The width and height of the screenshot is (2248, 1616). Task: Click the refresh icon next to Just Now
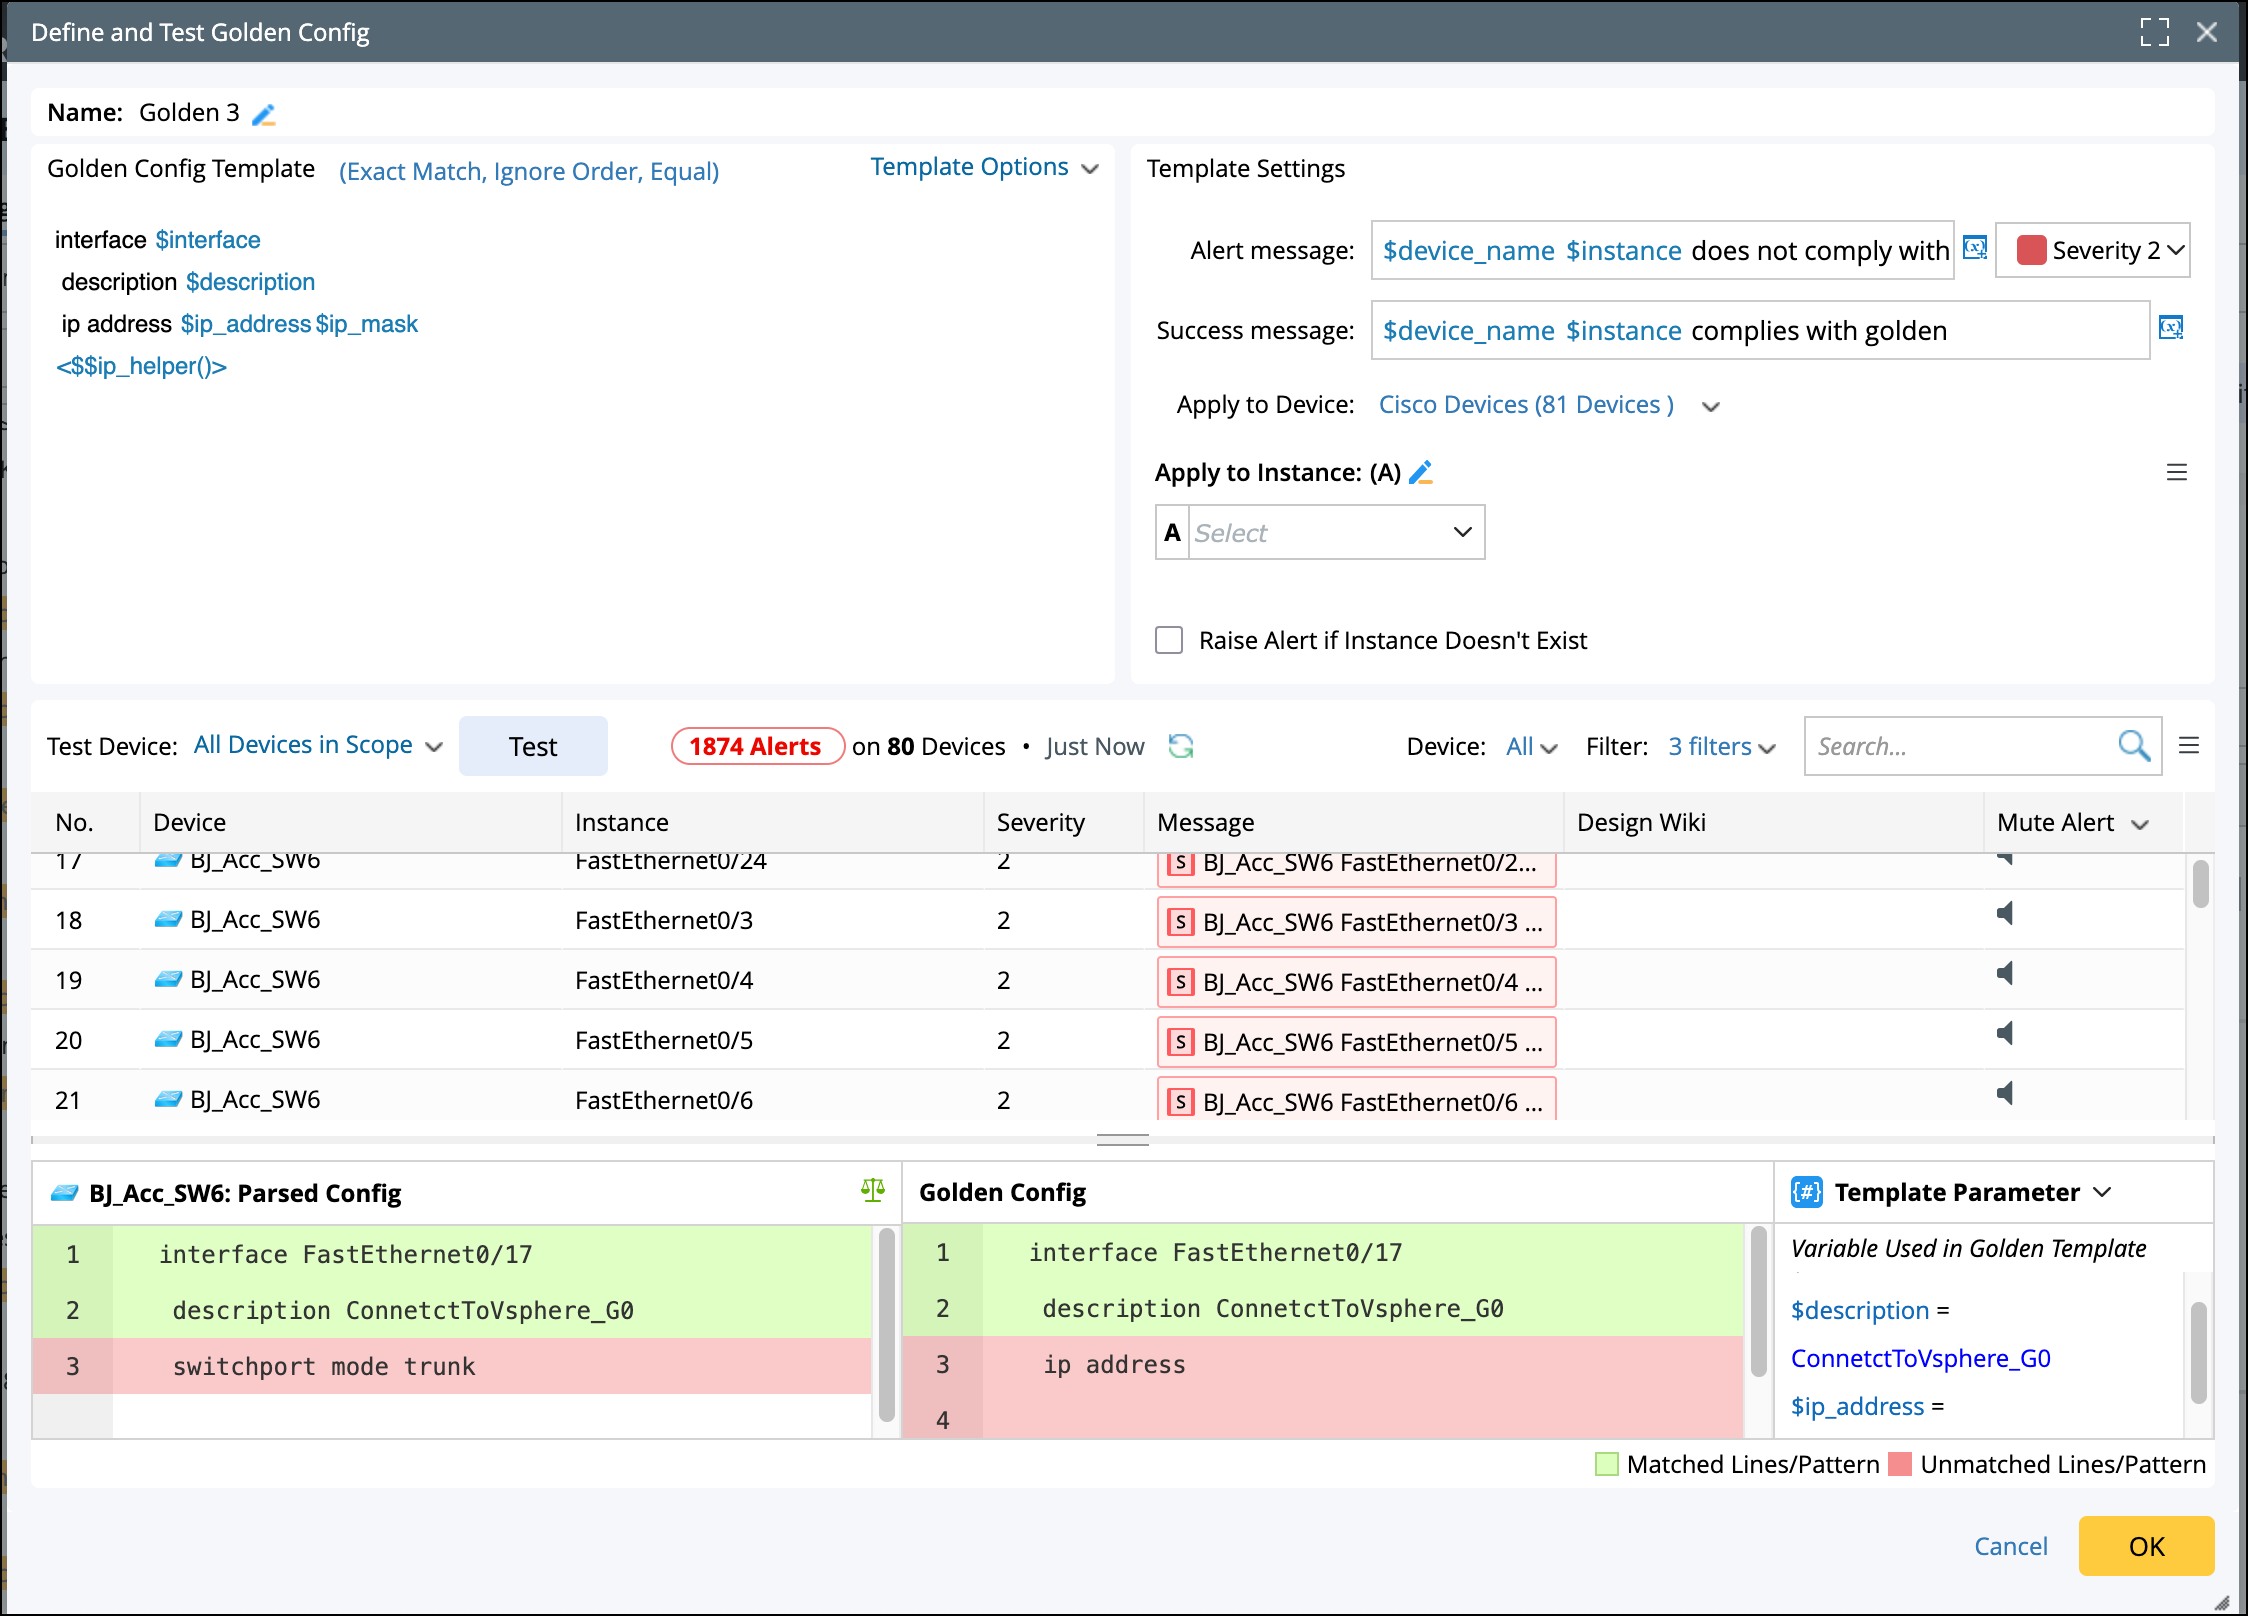pos(1181,746)
